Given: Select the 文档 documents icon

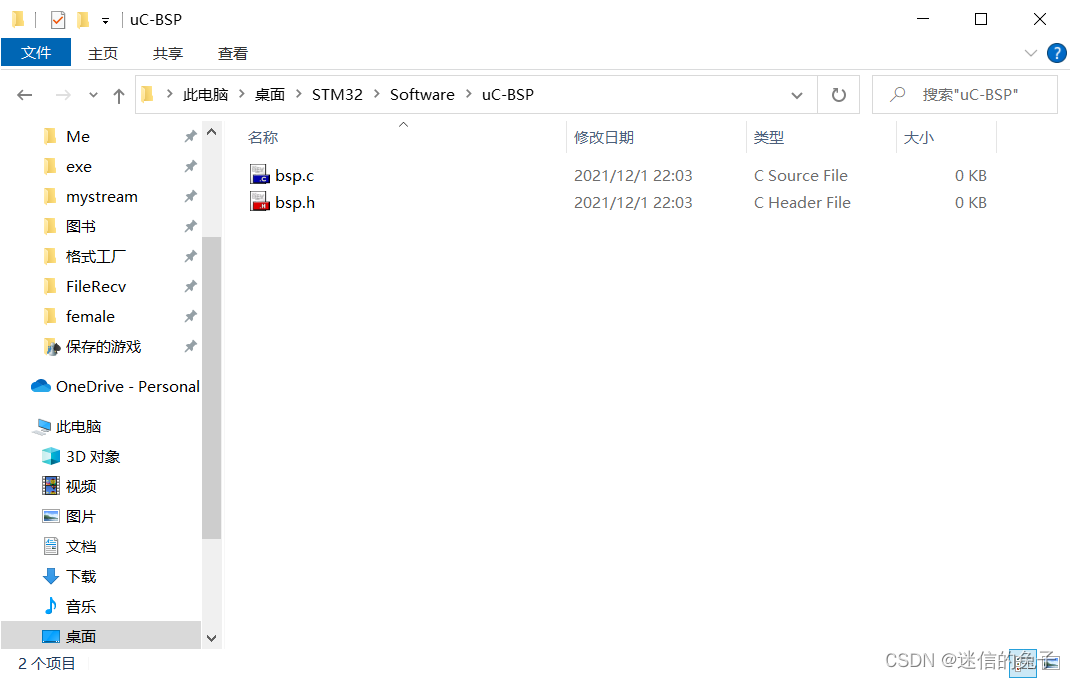Looking at the screenshot, I should [x=51, y=546].
